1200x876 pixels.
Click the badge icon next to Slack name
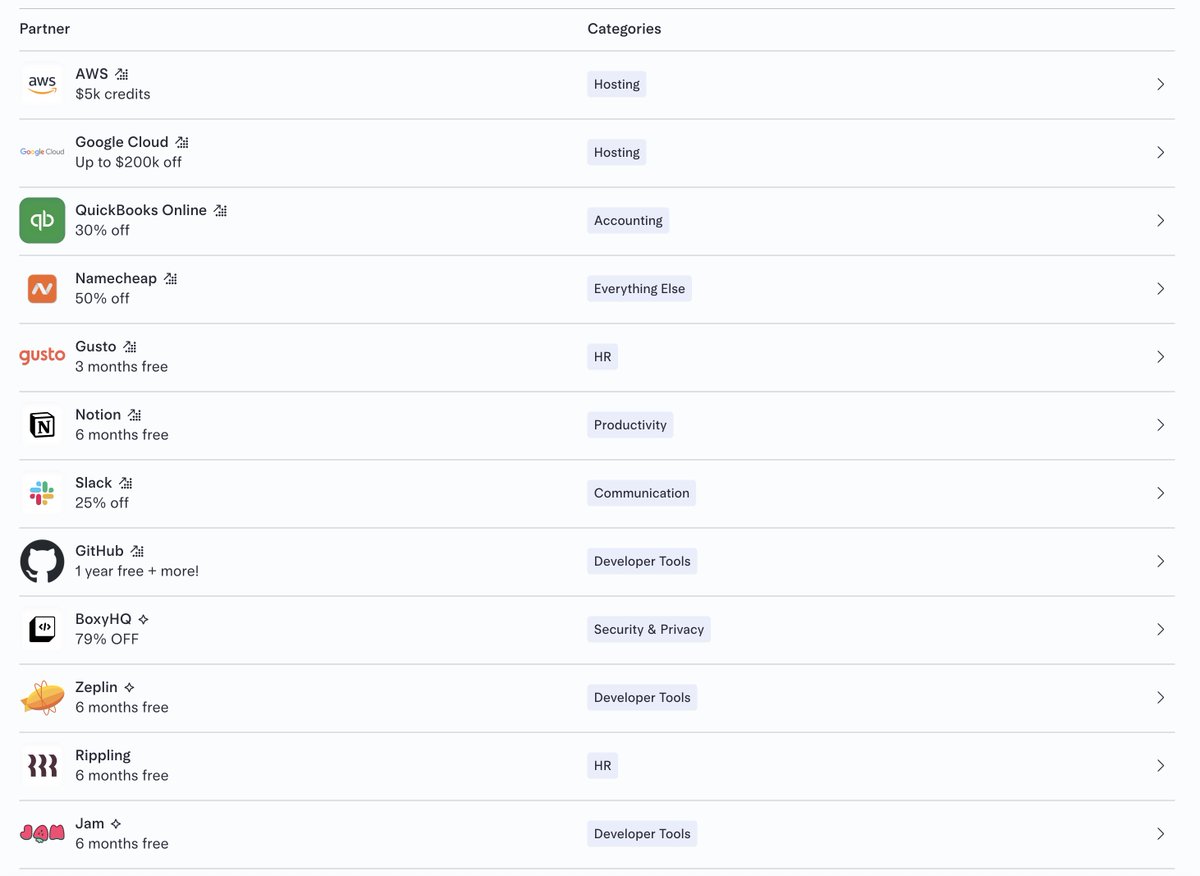point(125,482)
